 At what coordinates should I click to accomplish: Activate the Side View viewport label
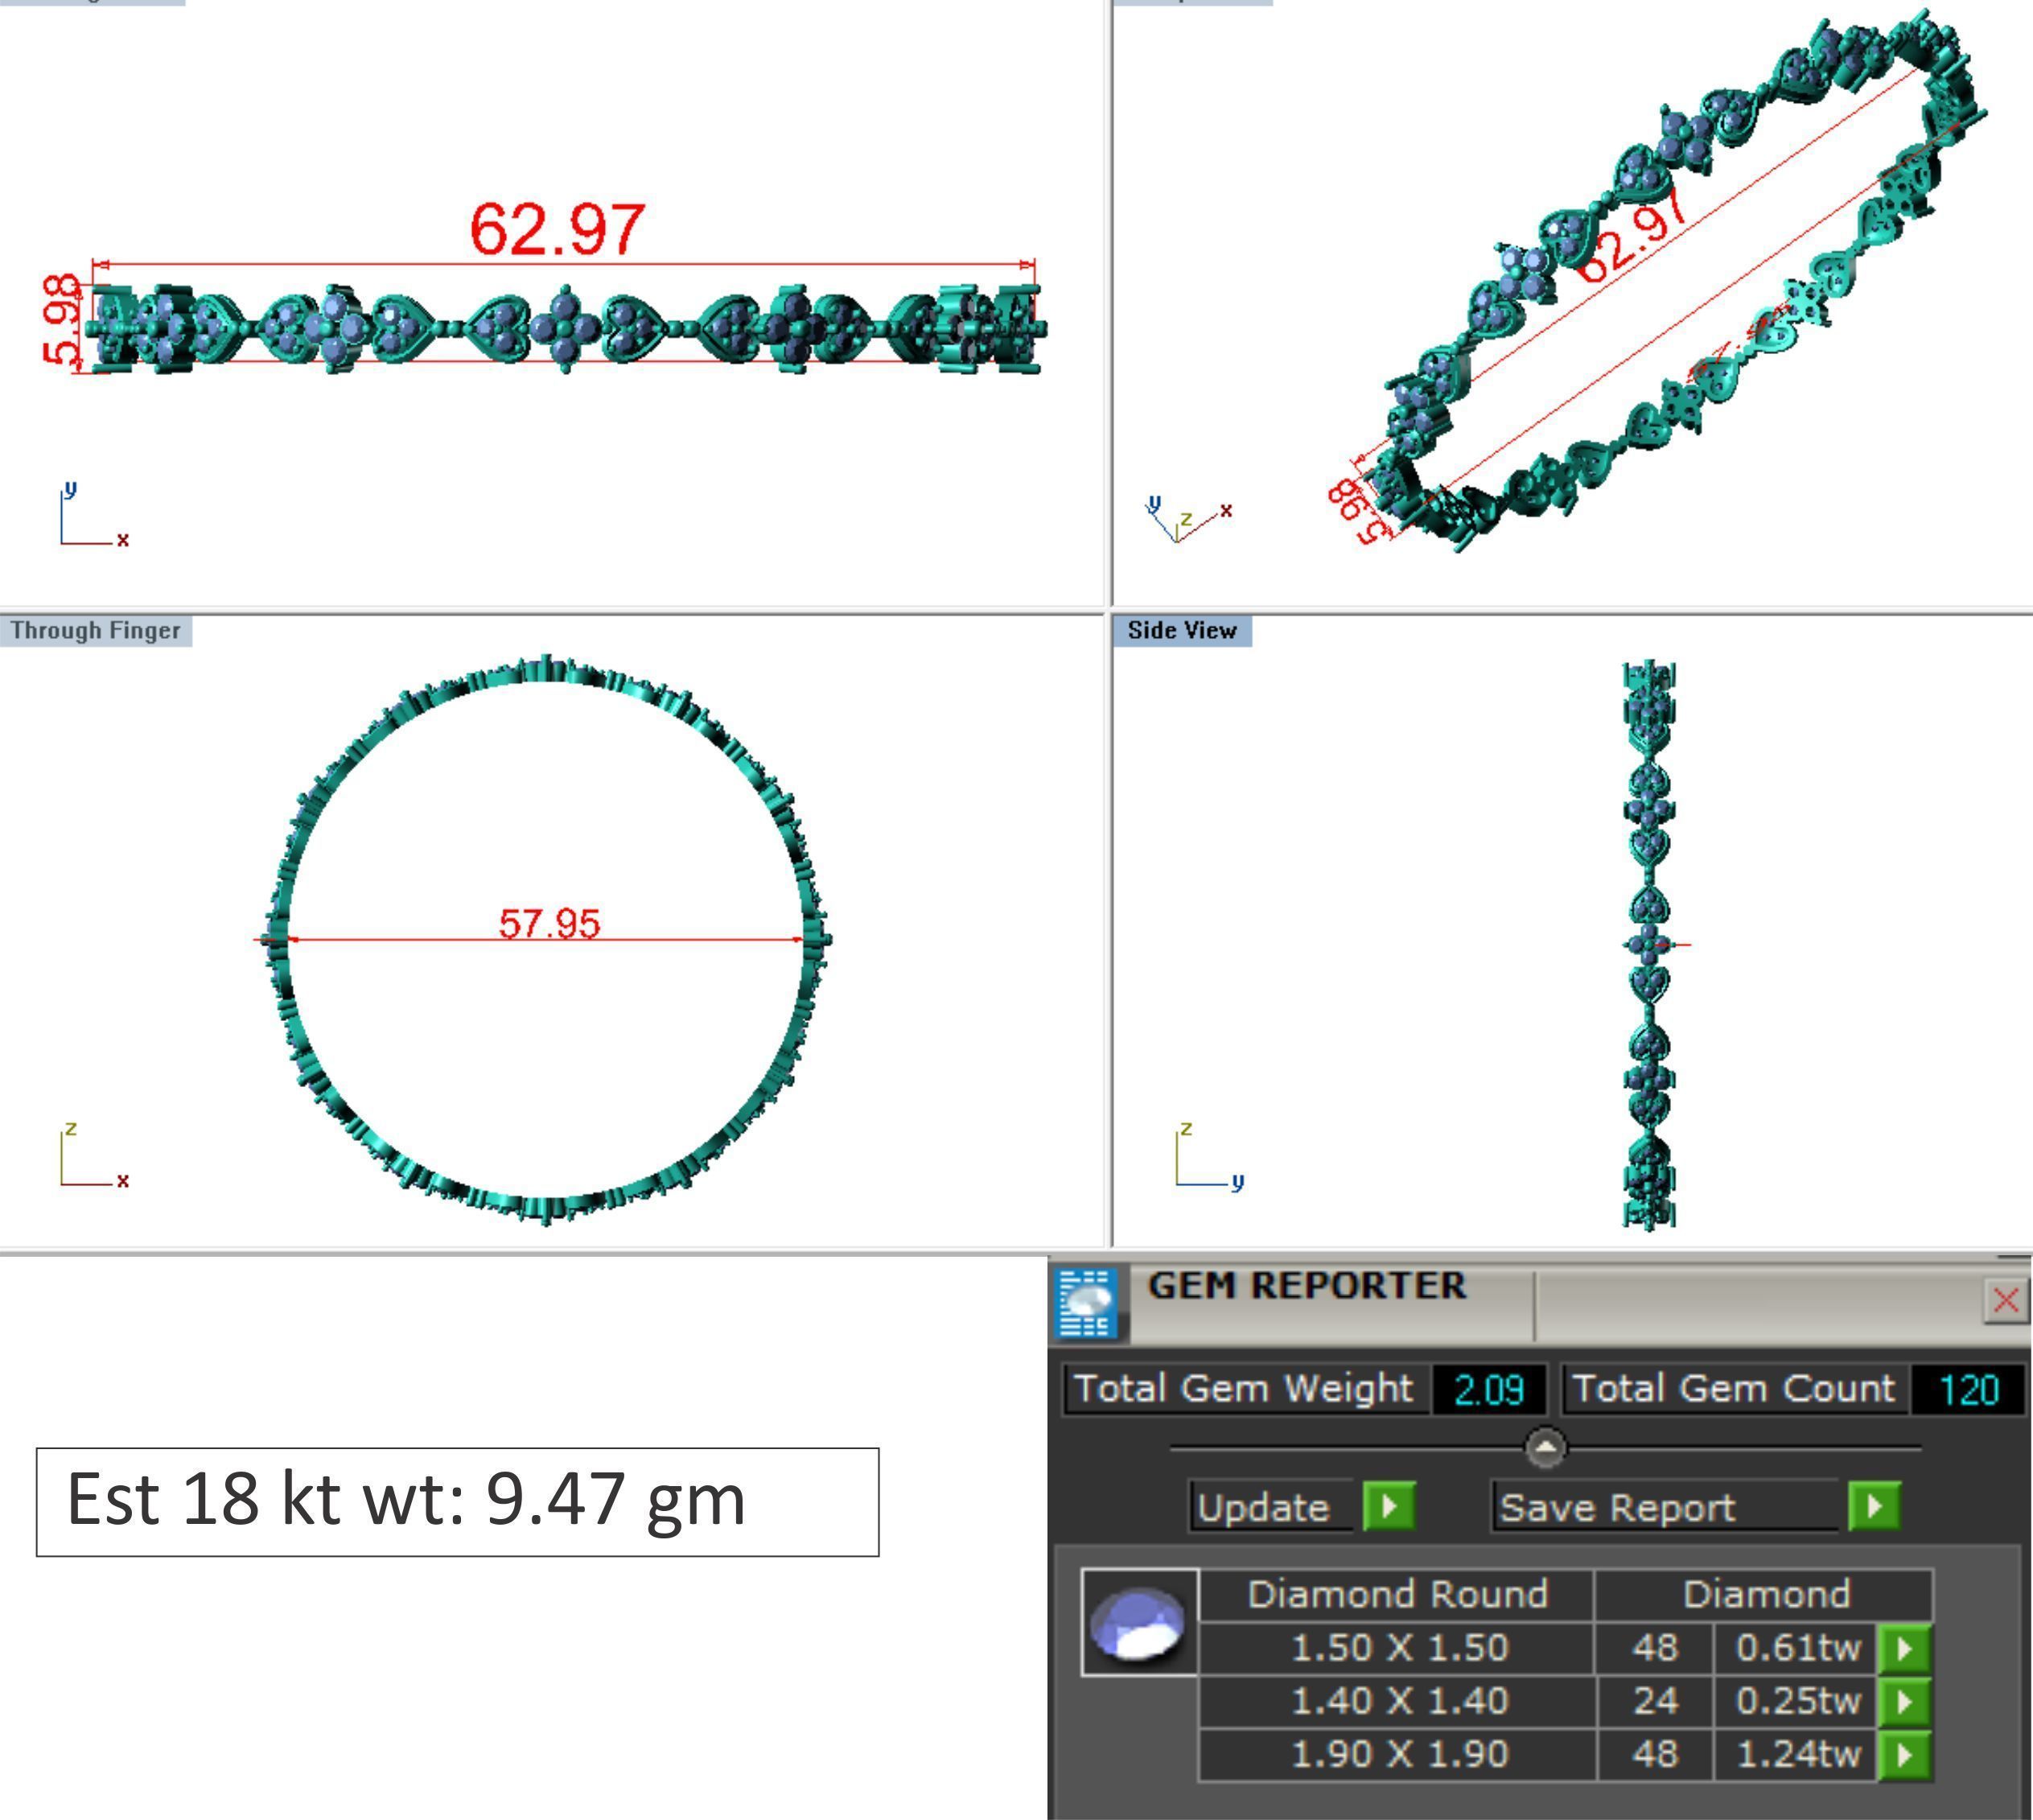pos(1181,631)
